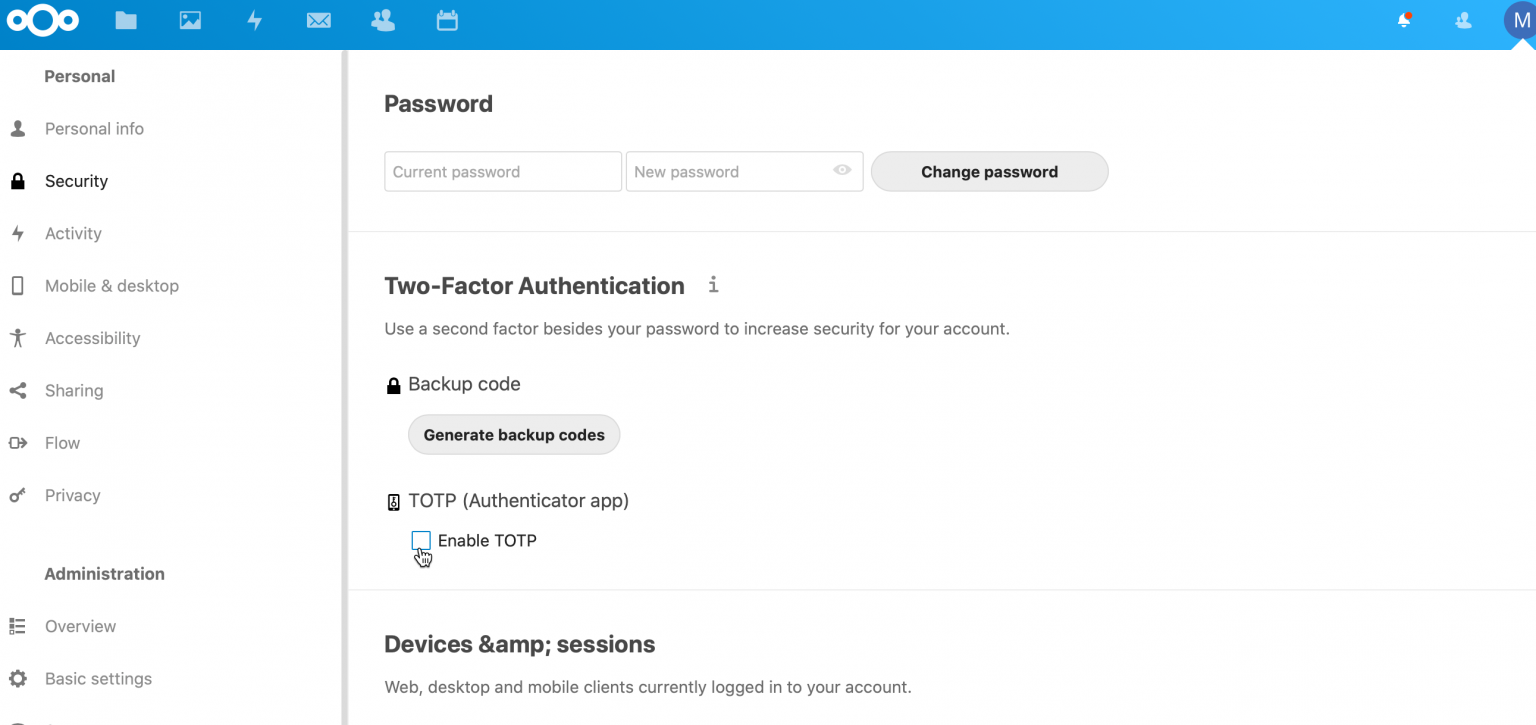The width and height of the screenshot is (1536, 725).
Task: Open the notifications bell
Action: [1405, 20]
